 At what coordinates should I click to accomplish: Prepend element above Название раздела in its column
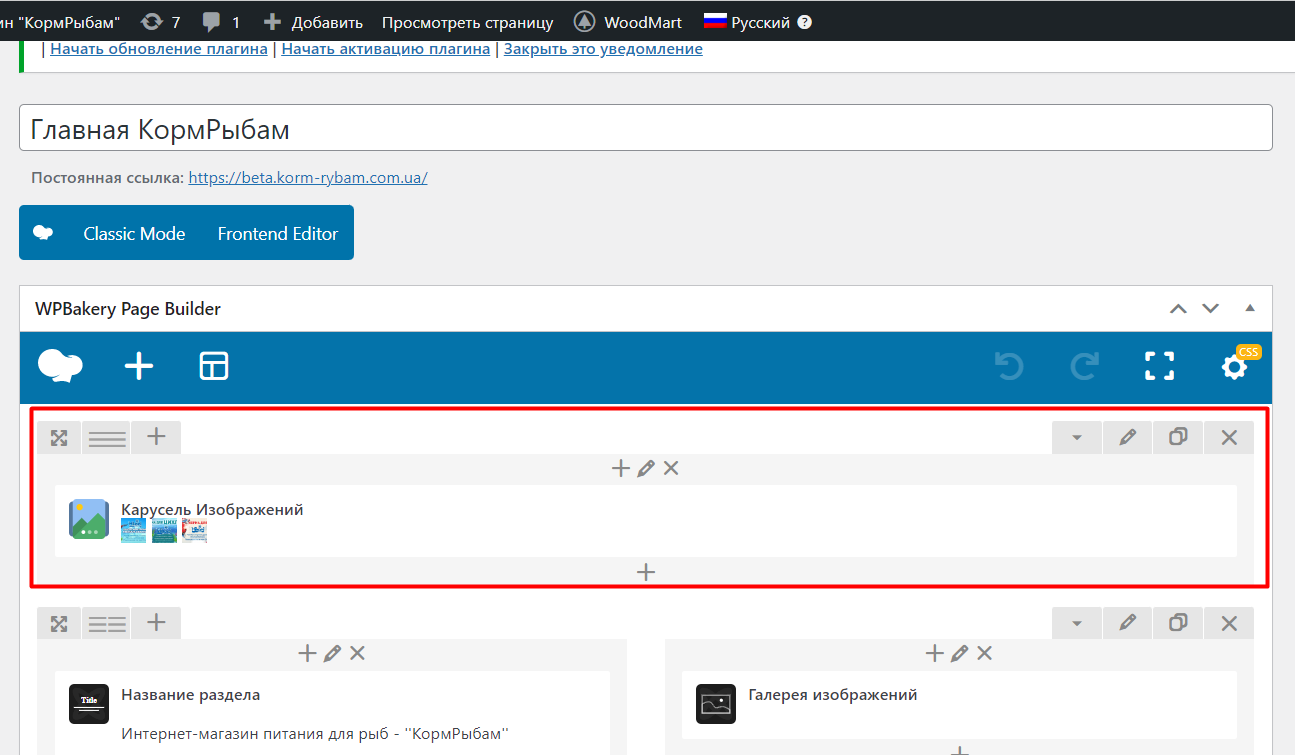308,653
